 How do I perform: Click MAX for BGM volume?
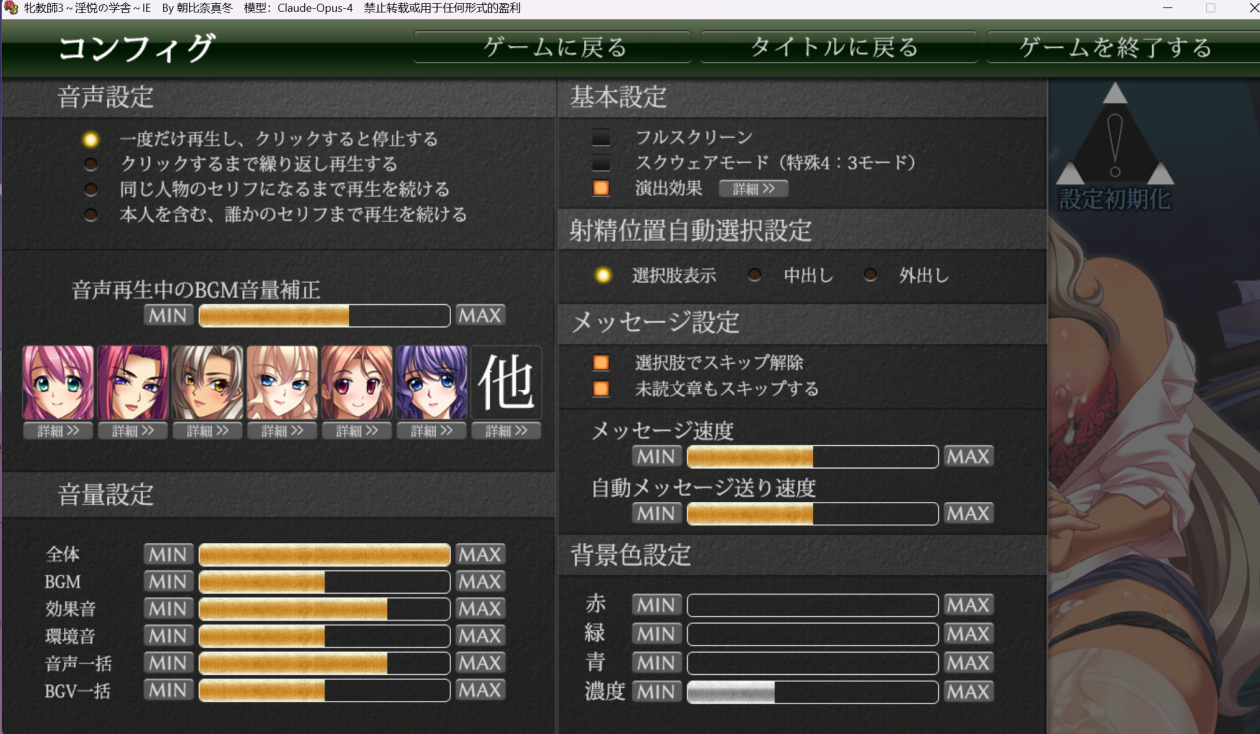tap(480, 582)
